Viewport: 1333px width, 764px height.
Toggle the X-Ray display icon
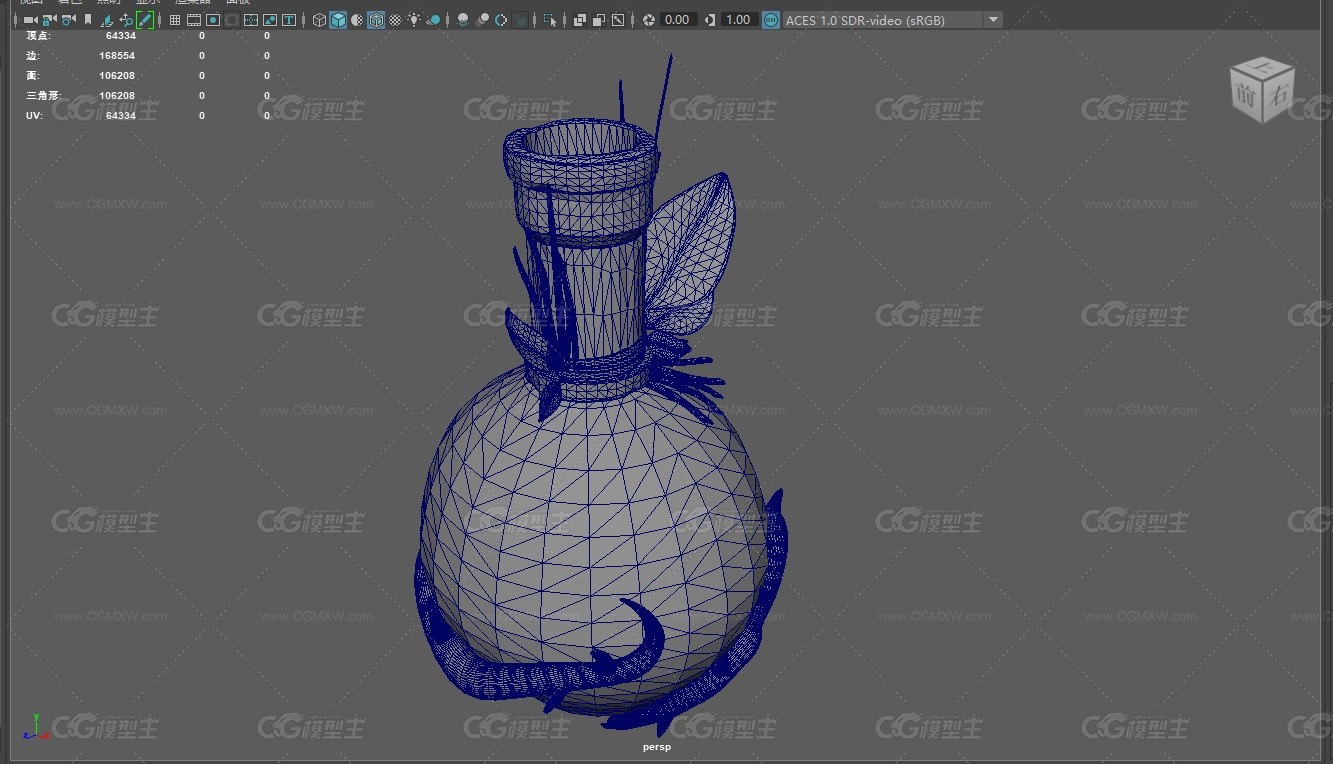tap(579, 20)
